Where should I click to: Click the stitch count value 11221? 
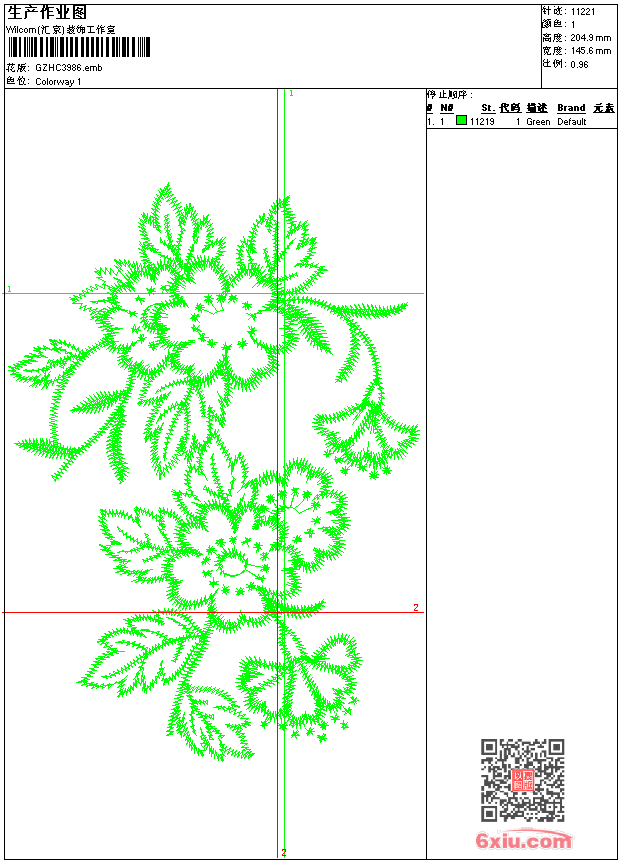[583, 12]
